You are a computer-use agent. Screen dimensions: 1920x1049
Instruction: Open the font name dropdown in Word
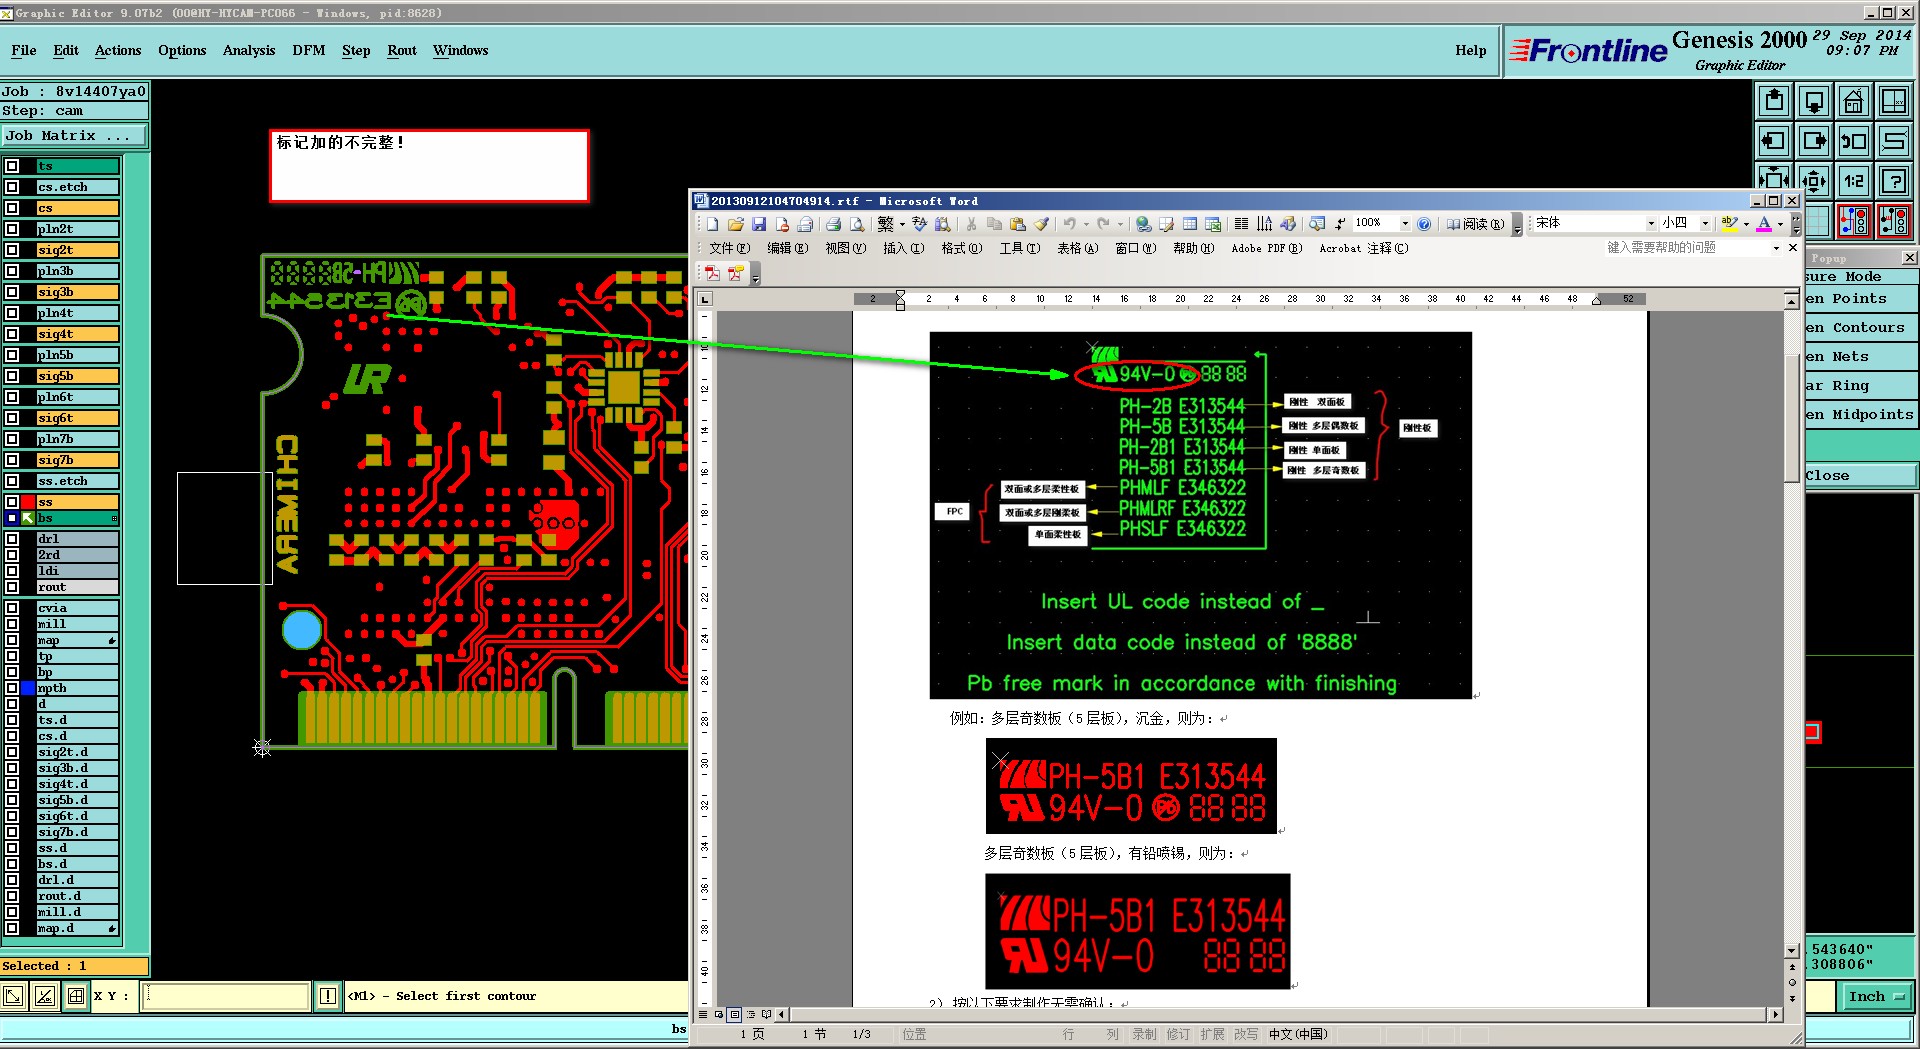tap(1651, 224)
